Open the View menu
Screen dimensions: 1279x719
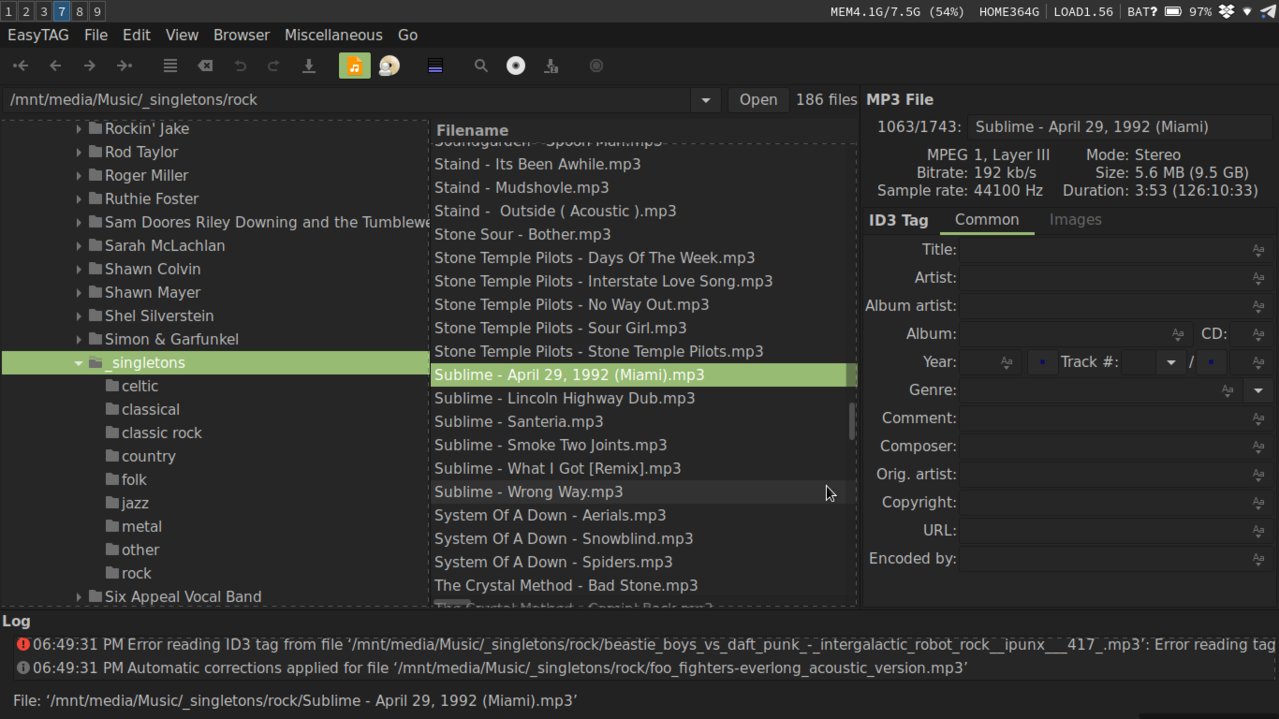point(182,35)
